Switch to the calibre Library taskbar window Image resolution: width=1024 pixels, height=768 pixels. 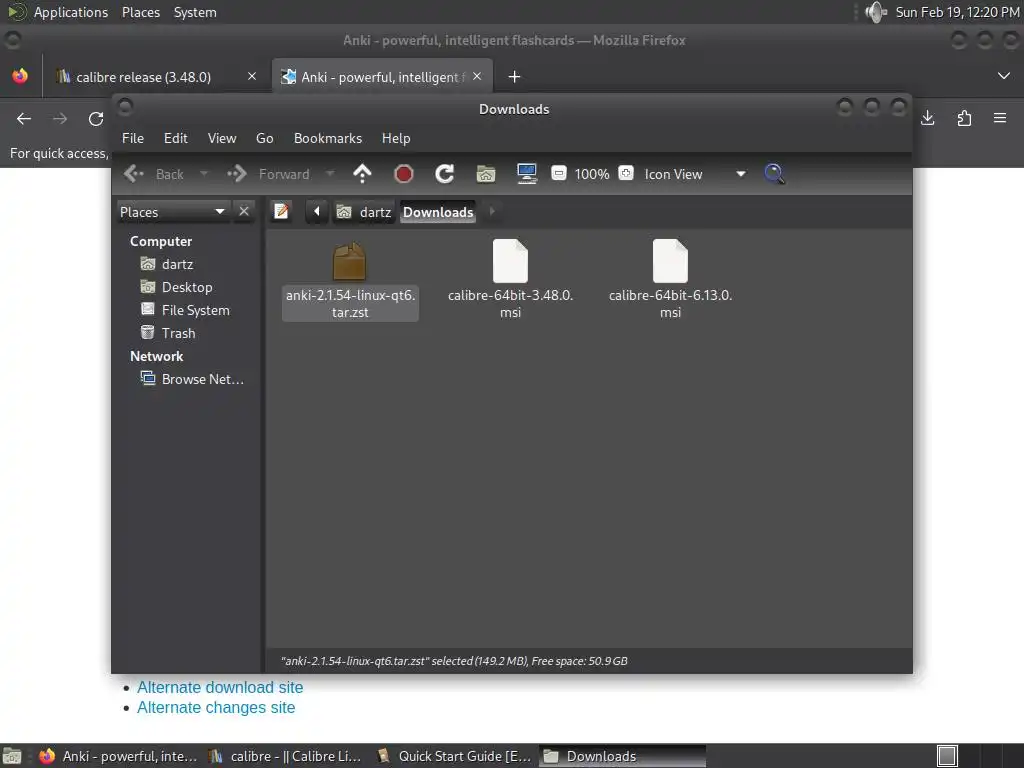click(285, 756)
